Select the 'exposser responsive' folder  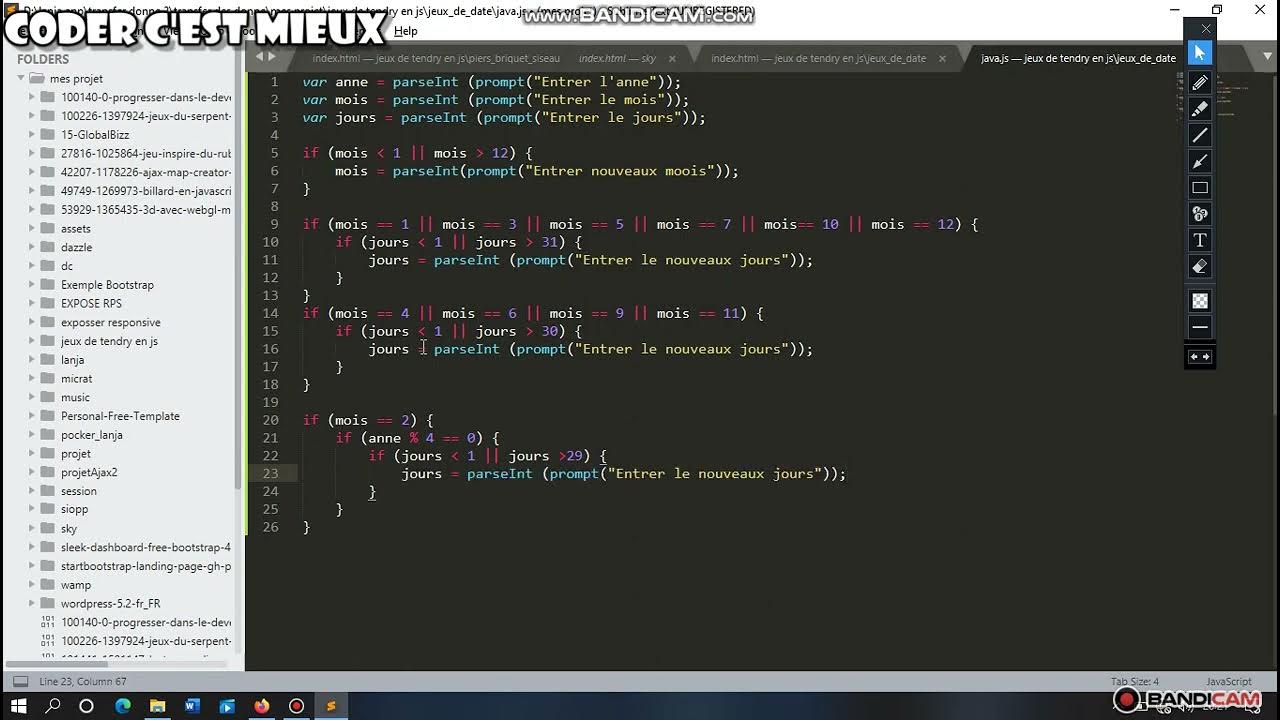point(110,322)
